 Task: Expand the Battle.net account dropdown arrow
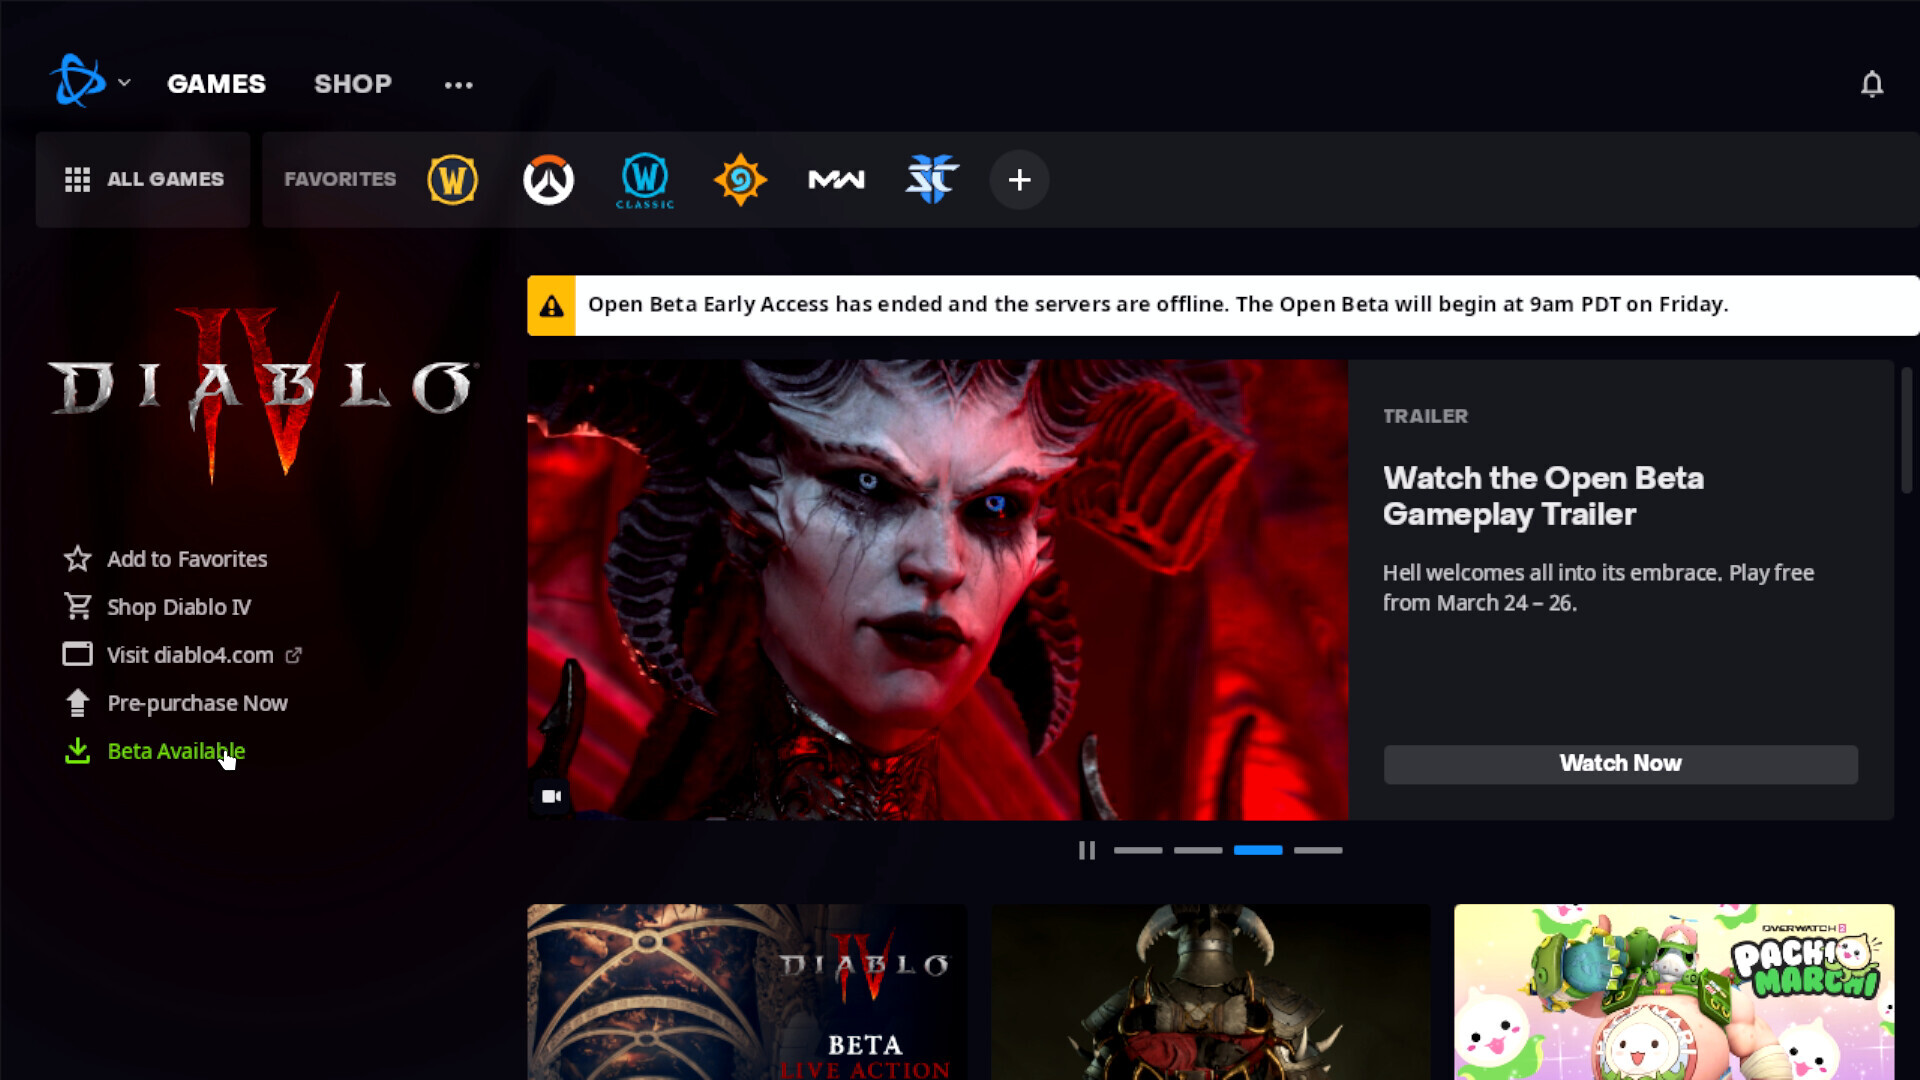(x=124, y=83)
